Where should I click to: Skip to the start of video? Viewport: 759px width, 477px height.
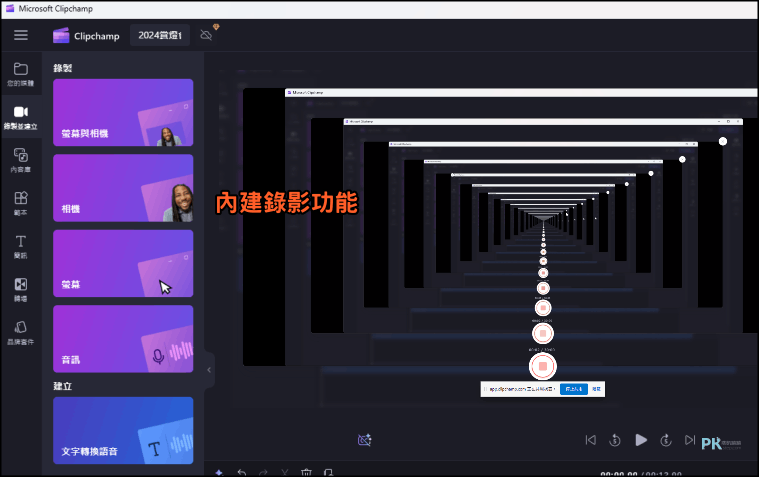(591, 440)
